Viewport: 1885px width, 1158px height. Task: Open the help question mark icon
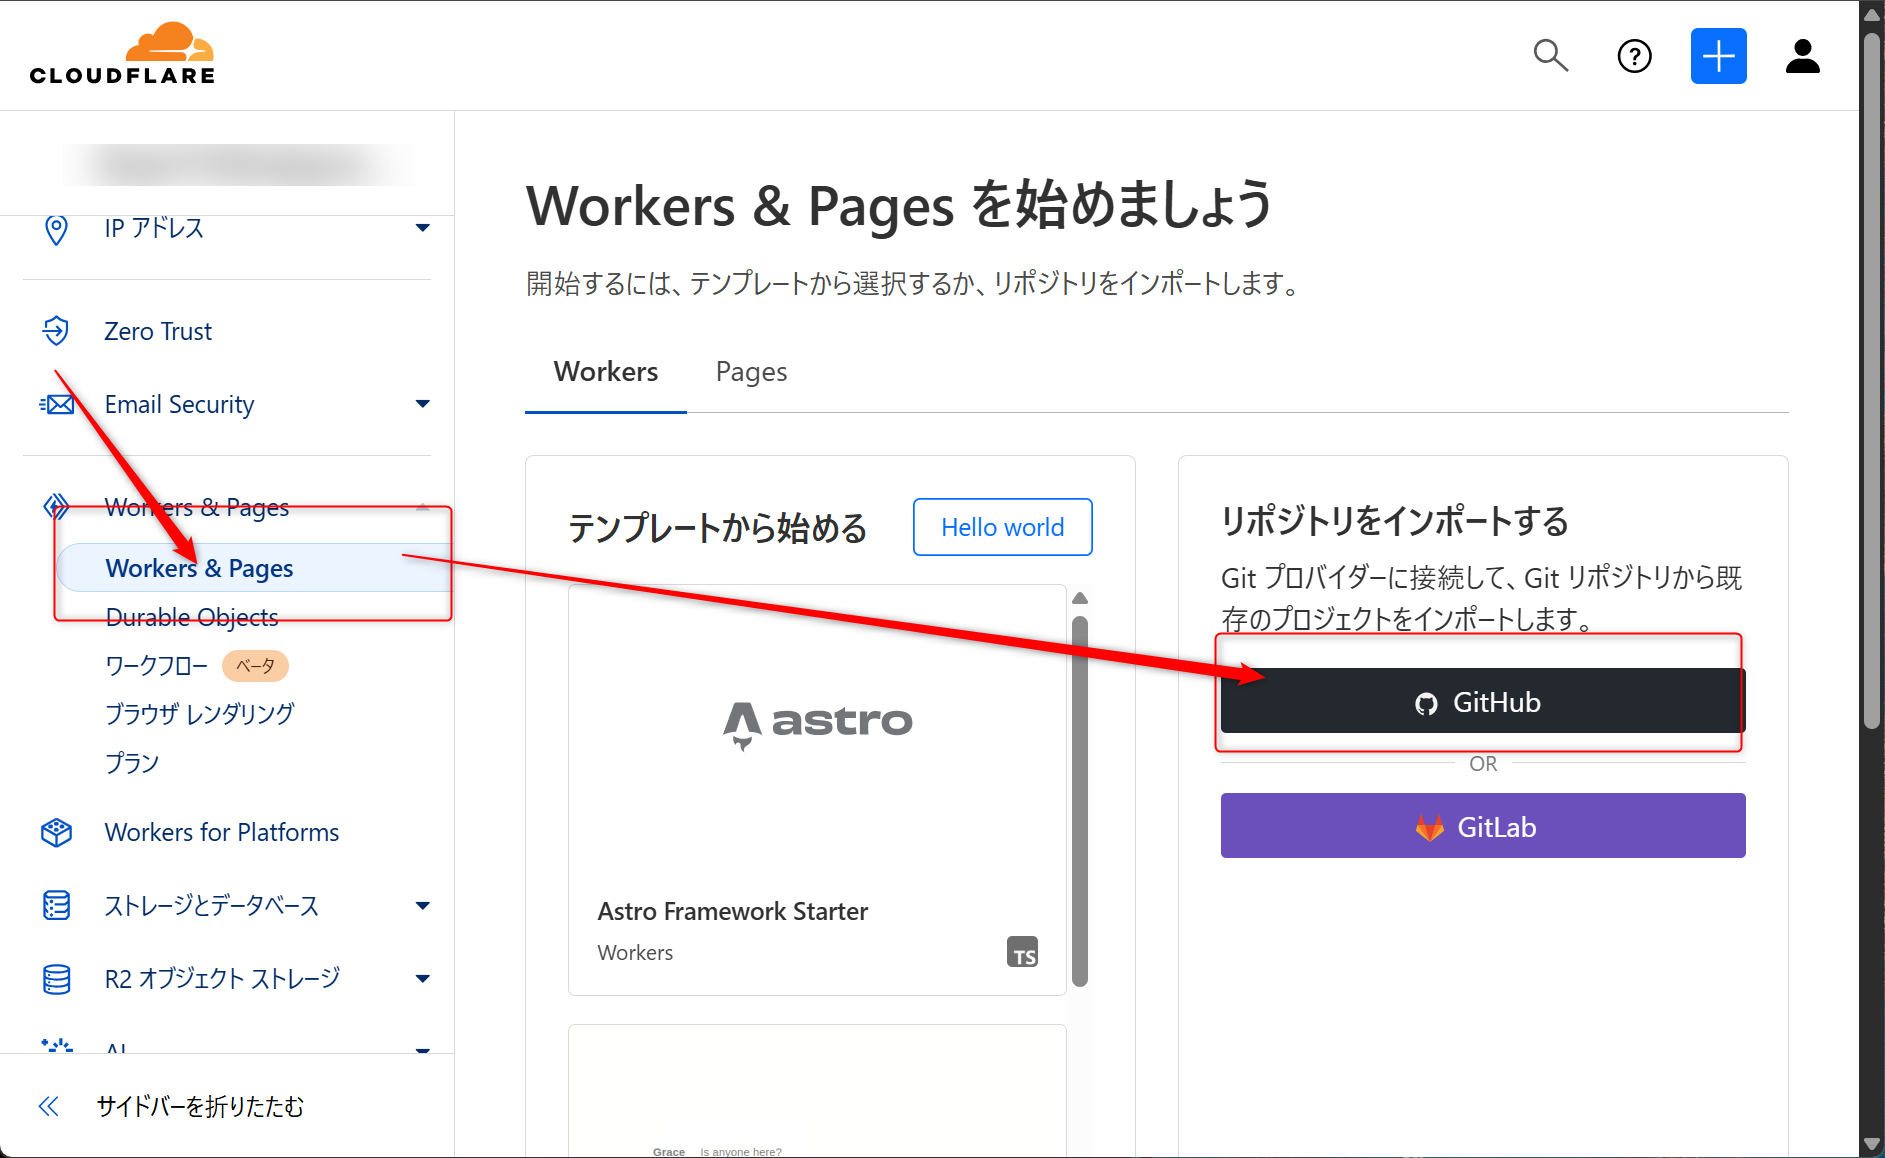1634,56
